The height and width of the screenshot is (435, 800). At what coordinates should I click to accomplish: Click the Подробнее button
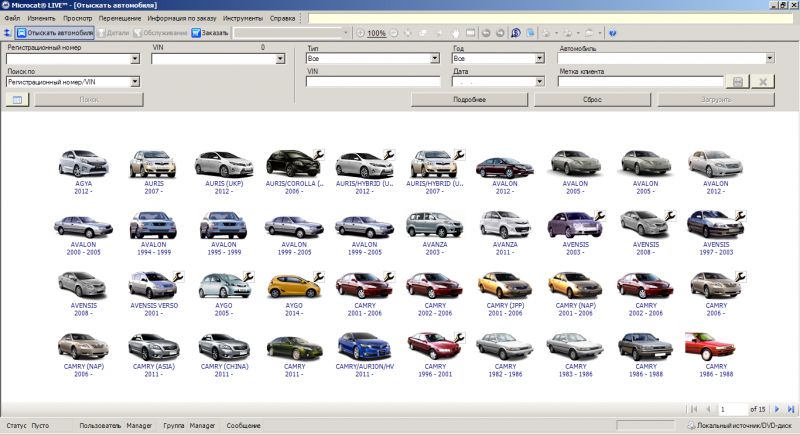469,99
